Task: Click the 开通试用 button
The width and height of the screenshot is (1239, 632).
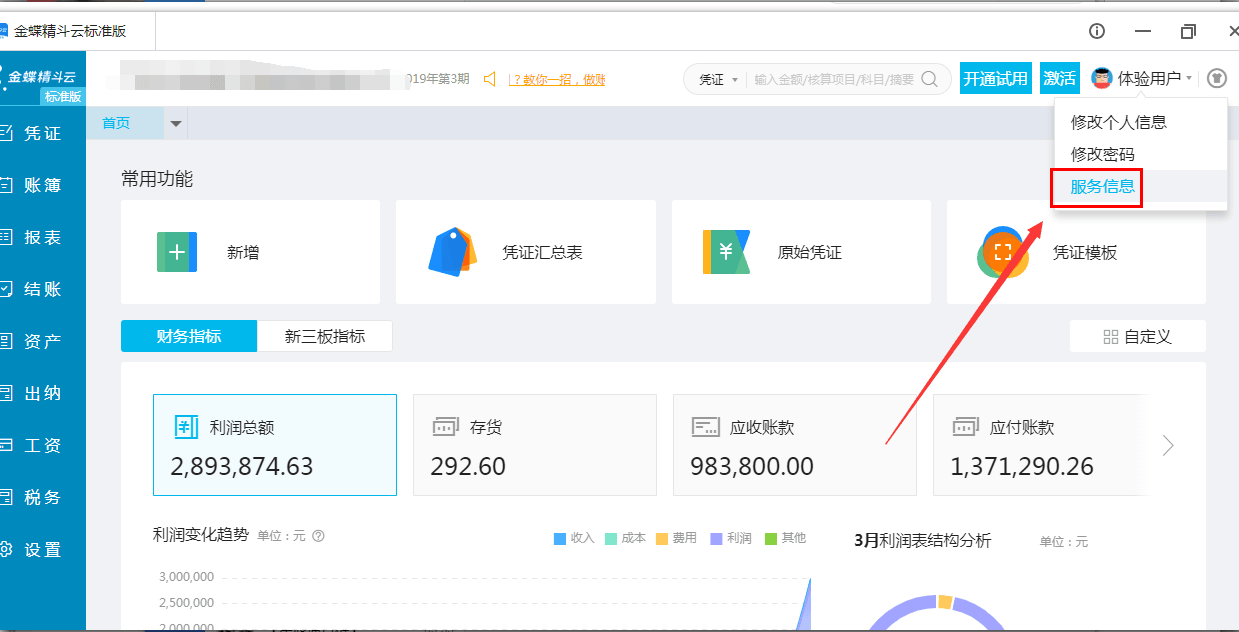Action: [x=996, y=78]
